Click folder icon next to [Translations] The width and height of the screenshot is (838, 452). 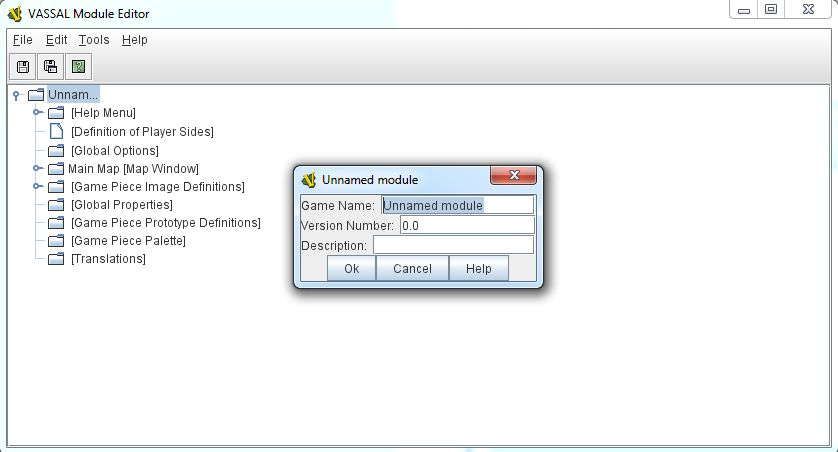pos(56,259)
